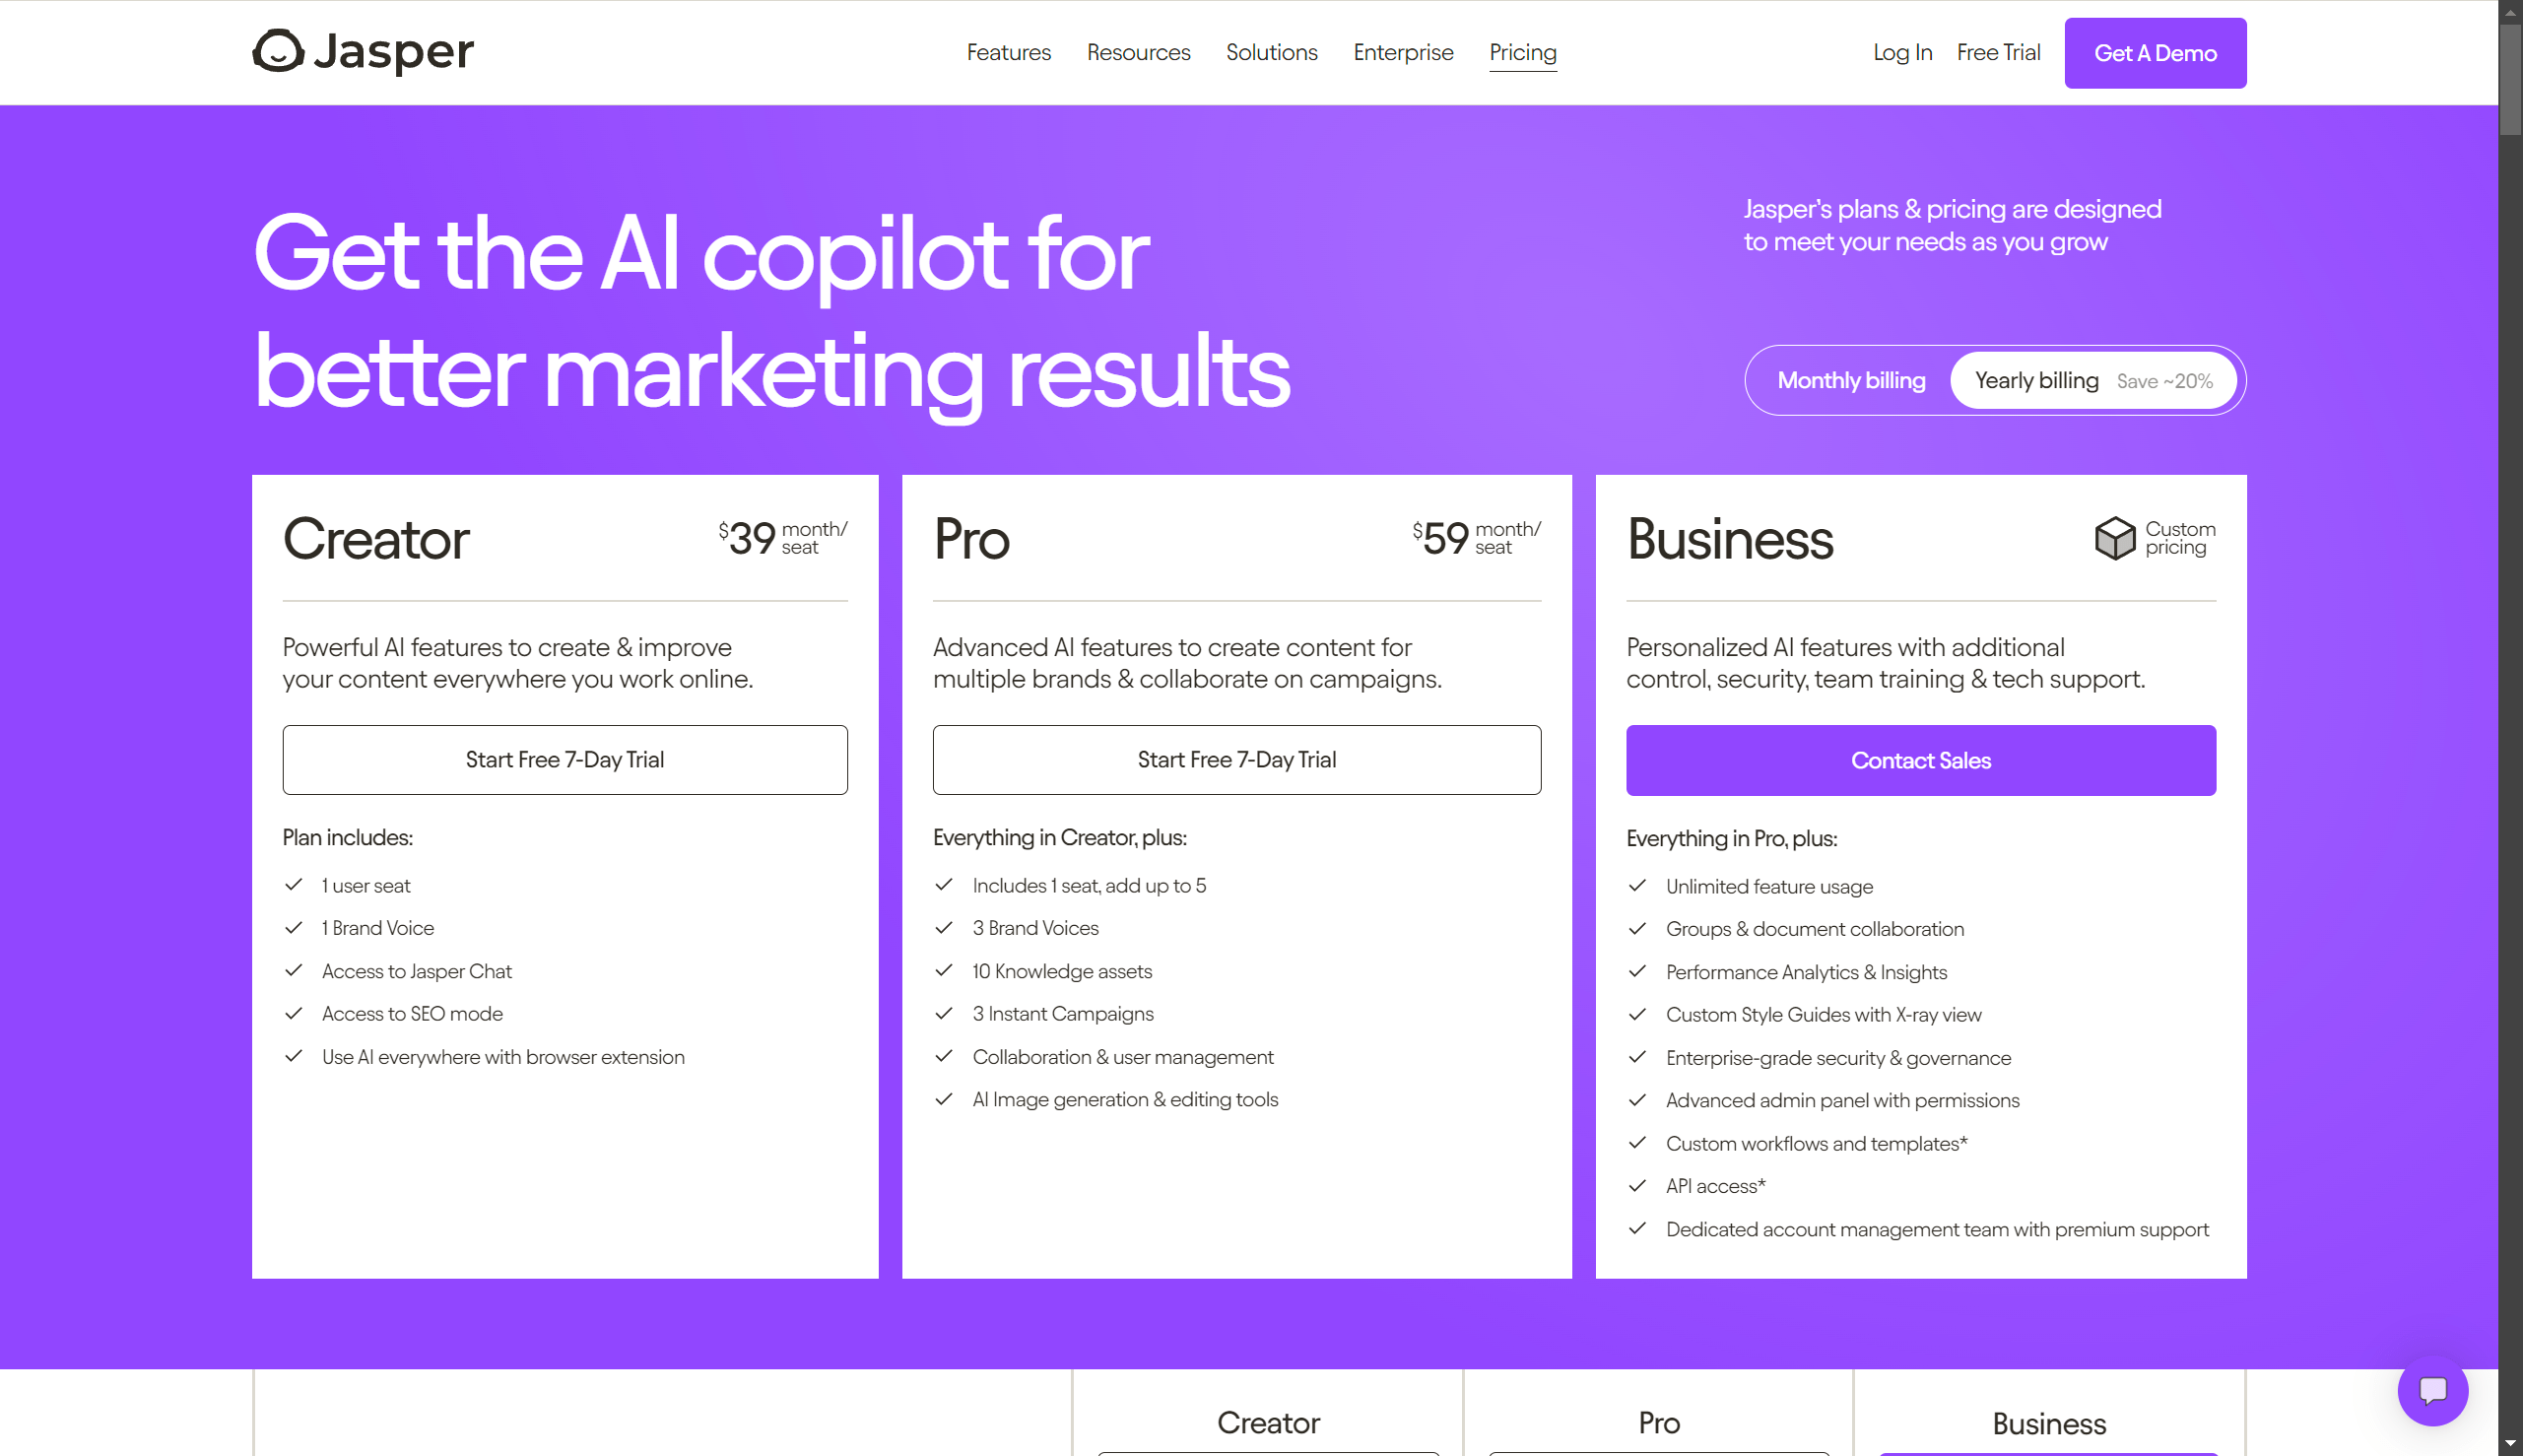The height and width of the screenshot is (1456, 2523).
Task: Expand the Solutions navigation menu item
Action: (x=1272, y=52)
